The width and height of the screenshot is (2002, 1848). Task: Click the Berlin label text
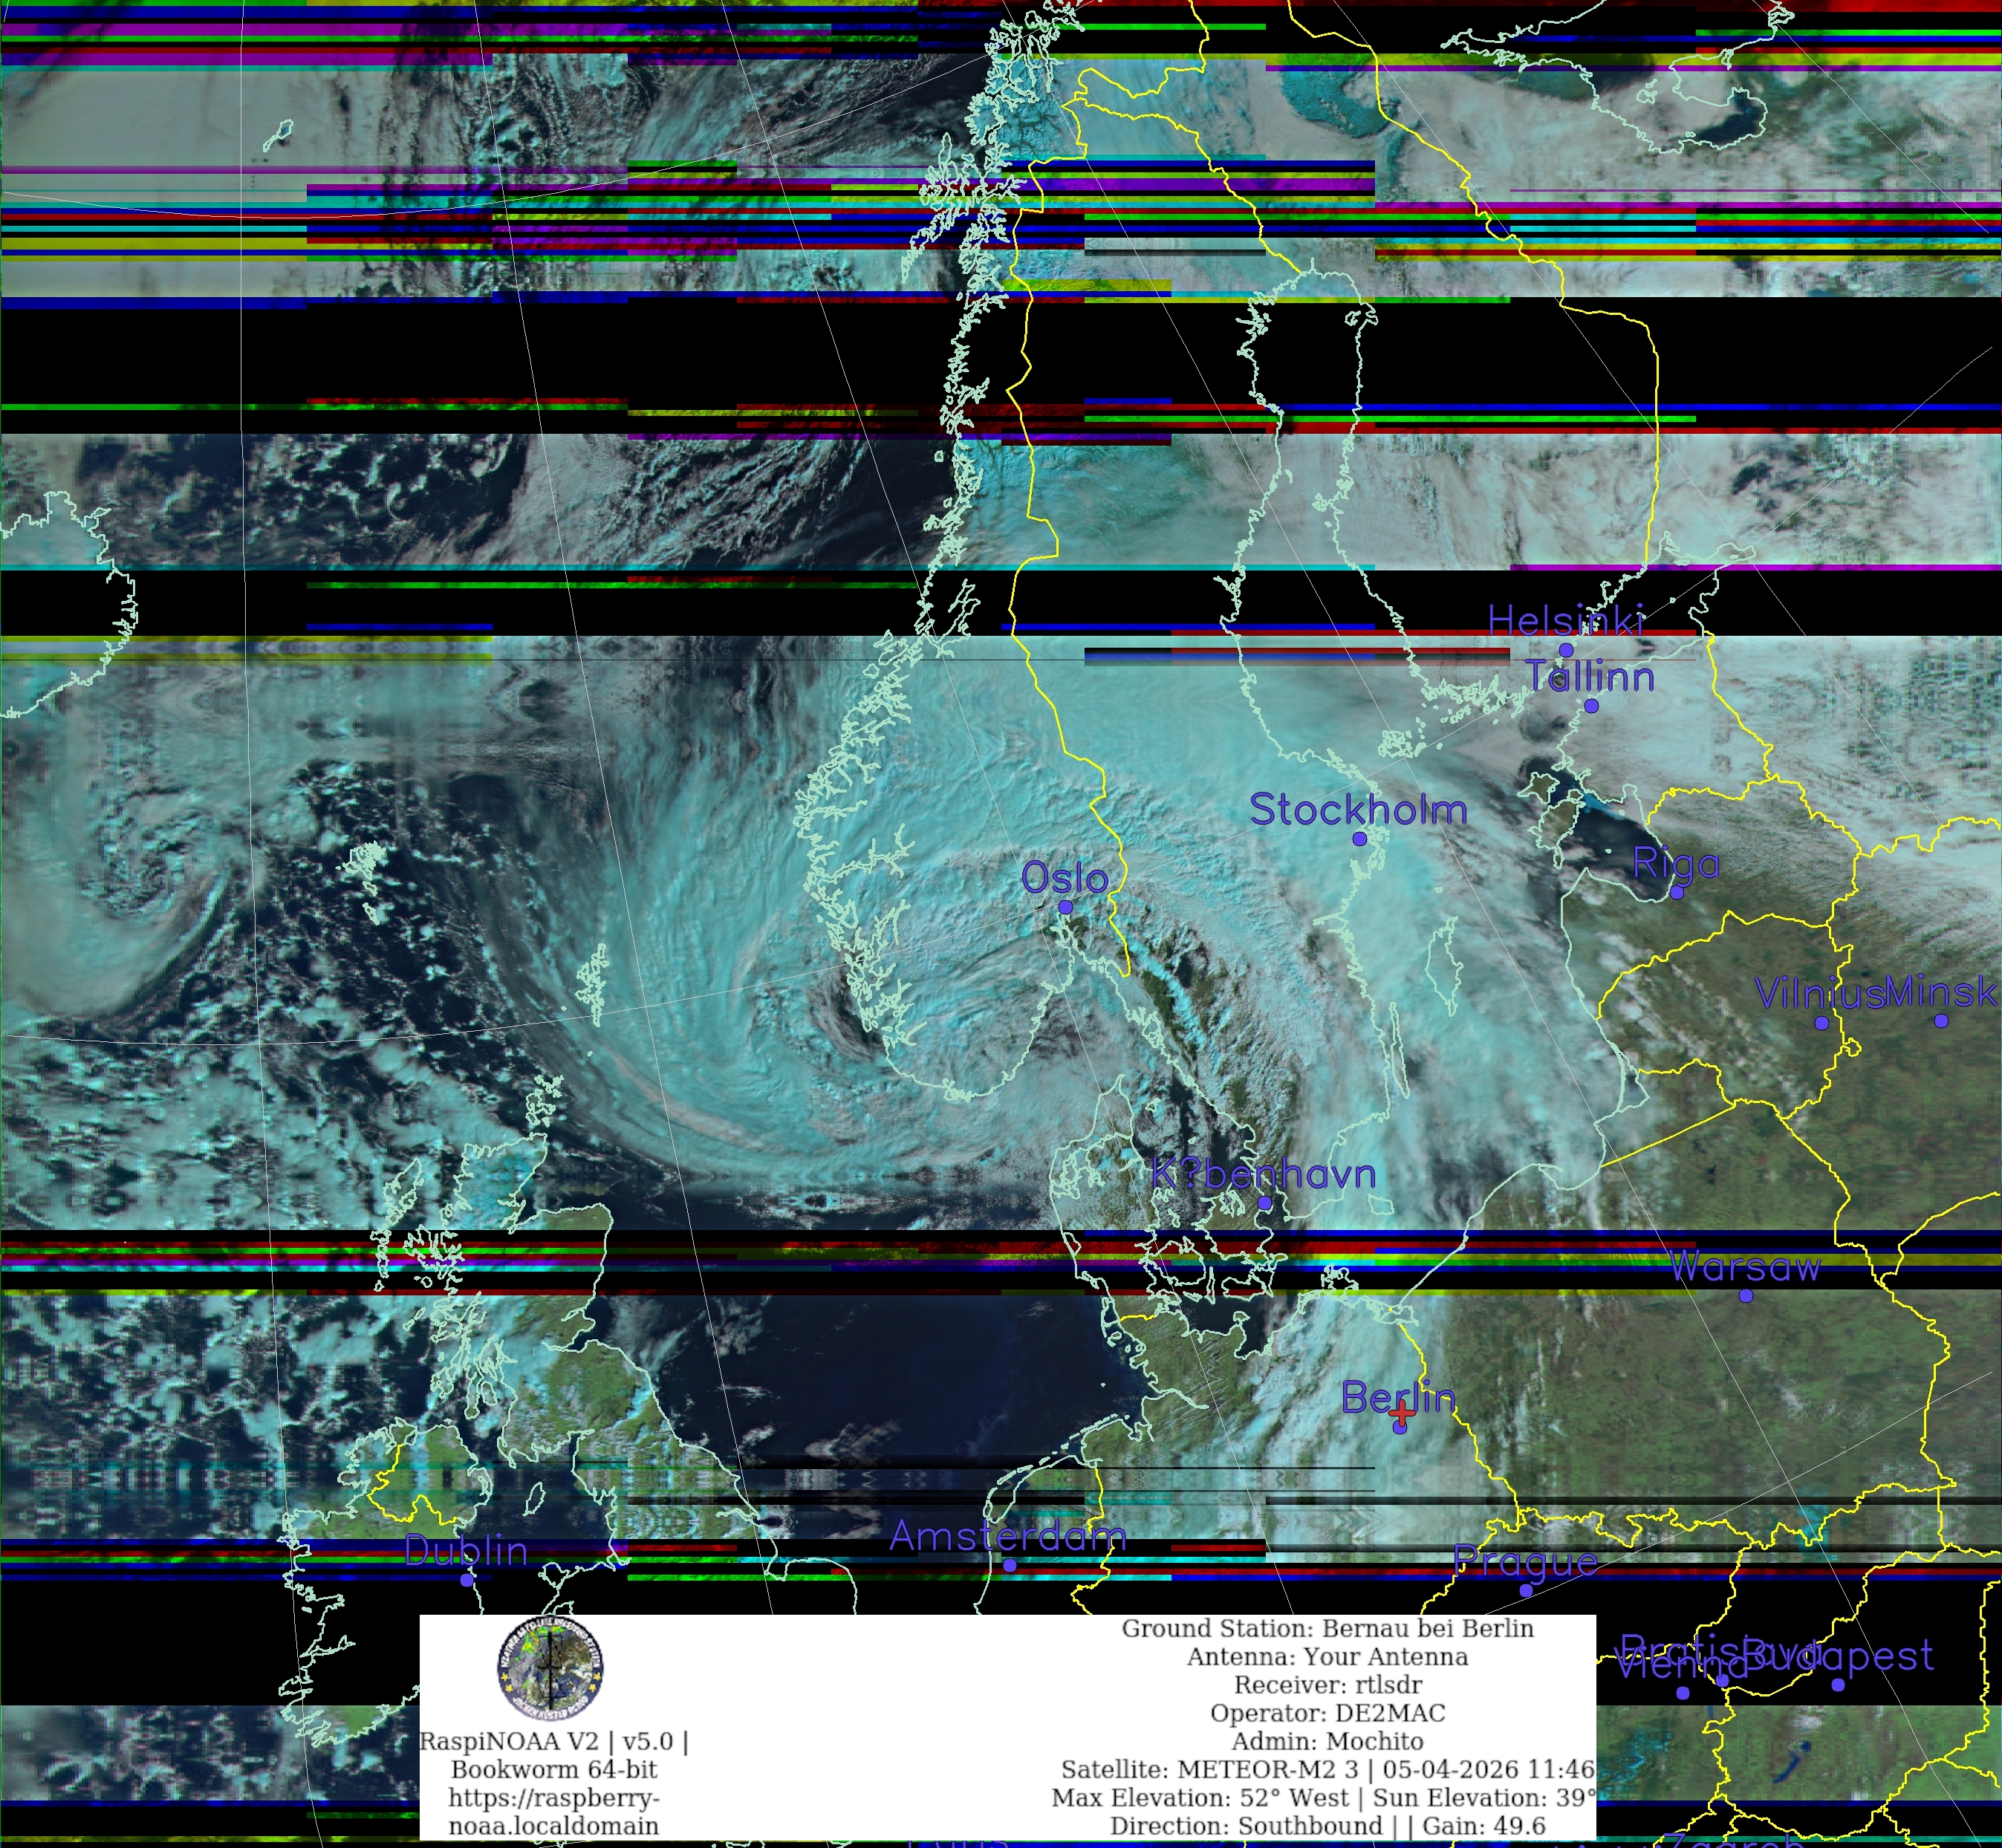[1397, 1397]
